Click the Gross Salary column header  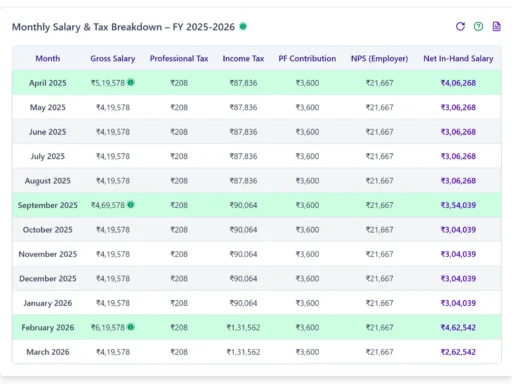[113, 58]
